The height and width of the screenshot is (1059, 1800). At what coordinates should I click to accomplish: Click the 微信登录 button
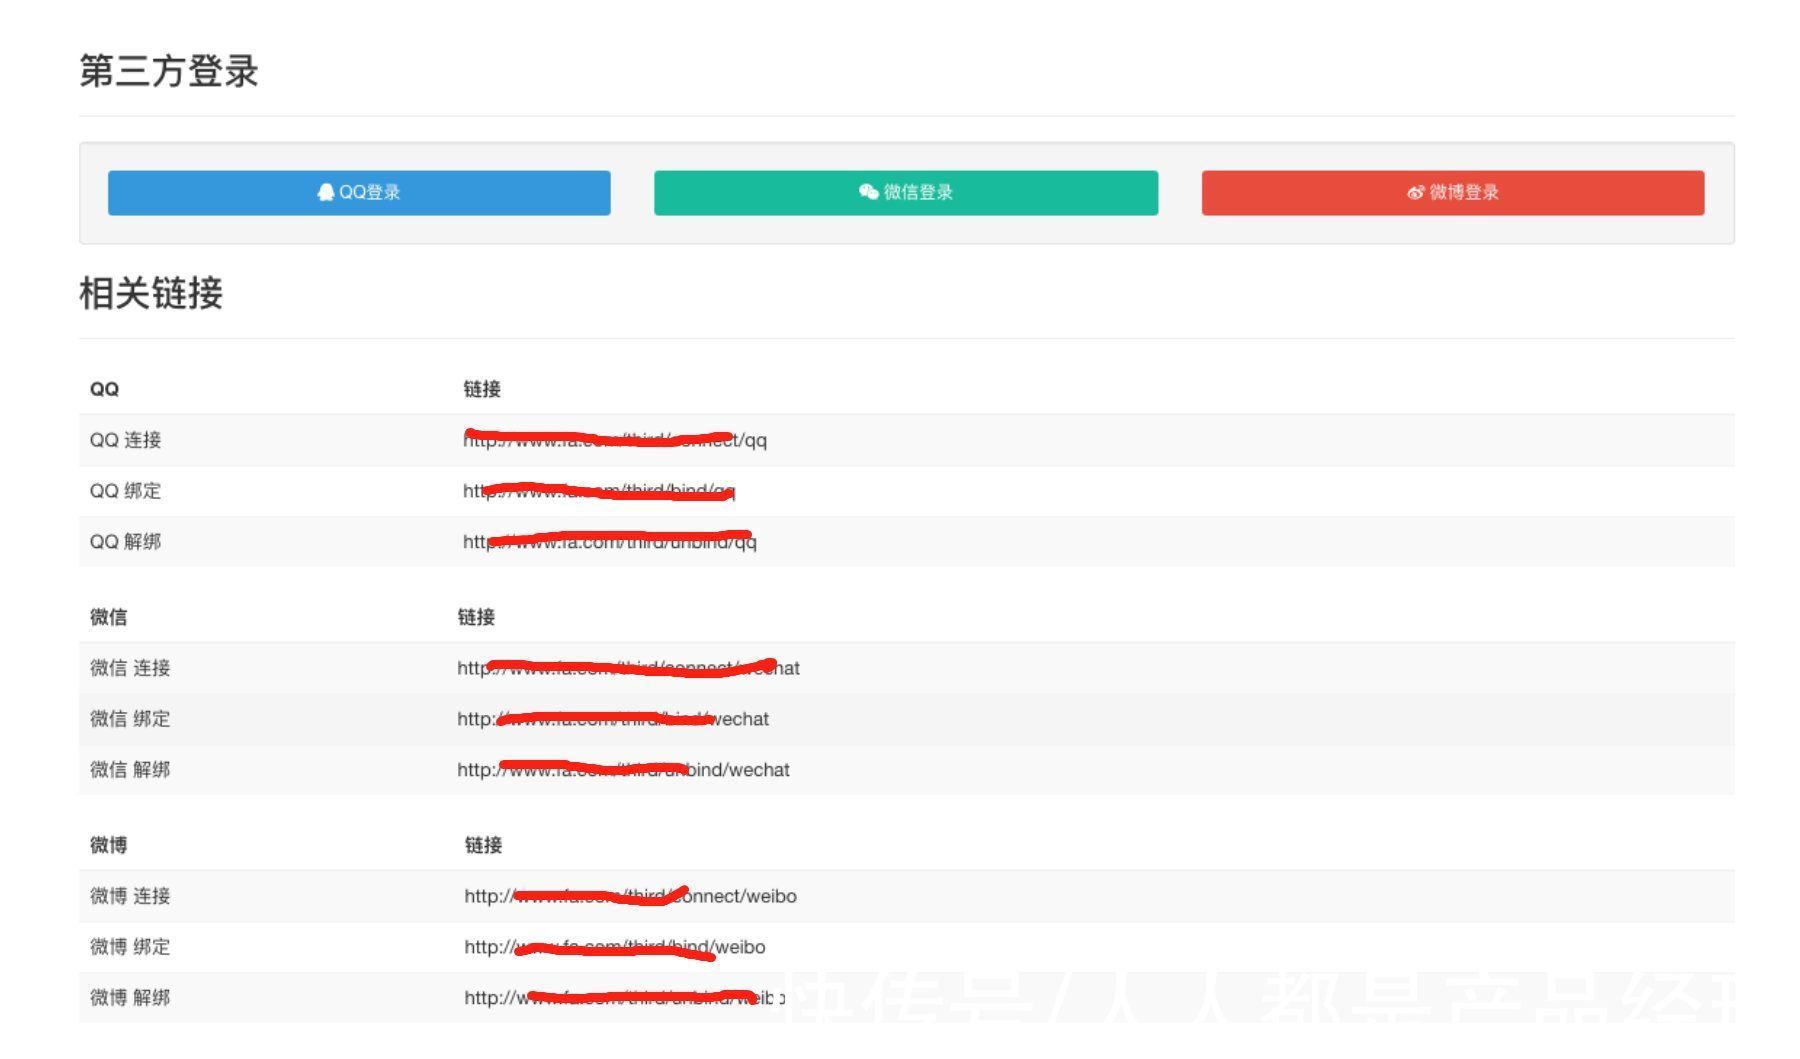906,193
